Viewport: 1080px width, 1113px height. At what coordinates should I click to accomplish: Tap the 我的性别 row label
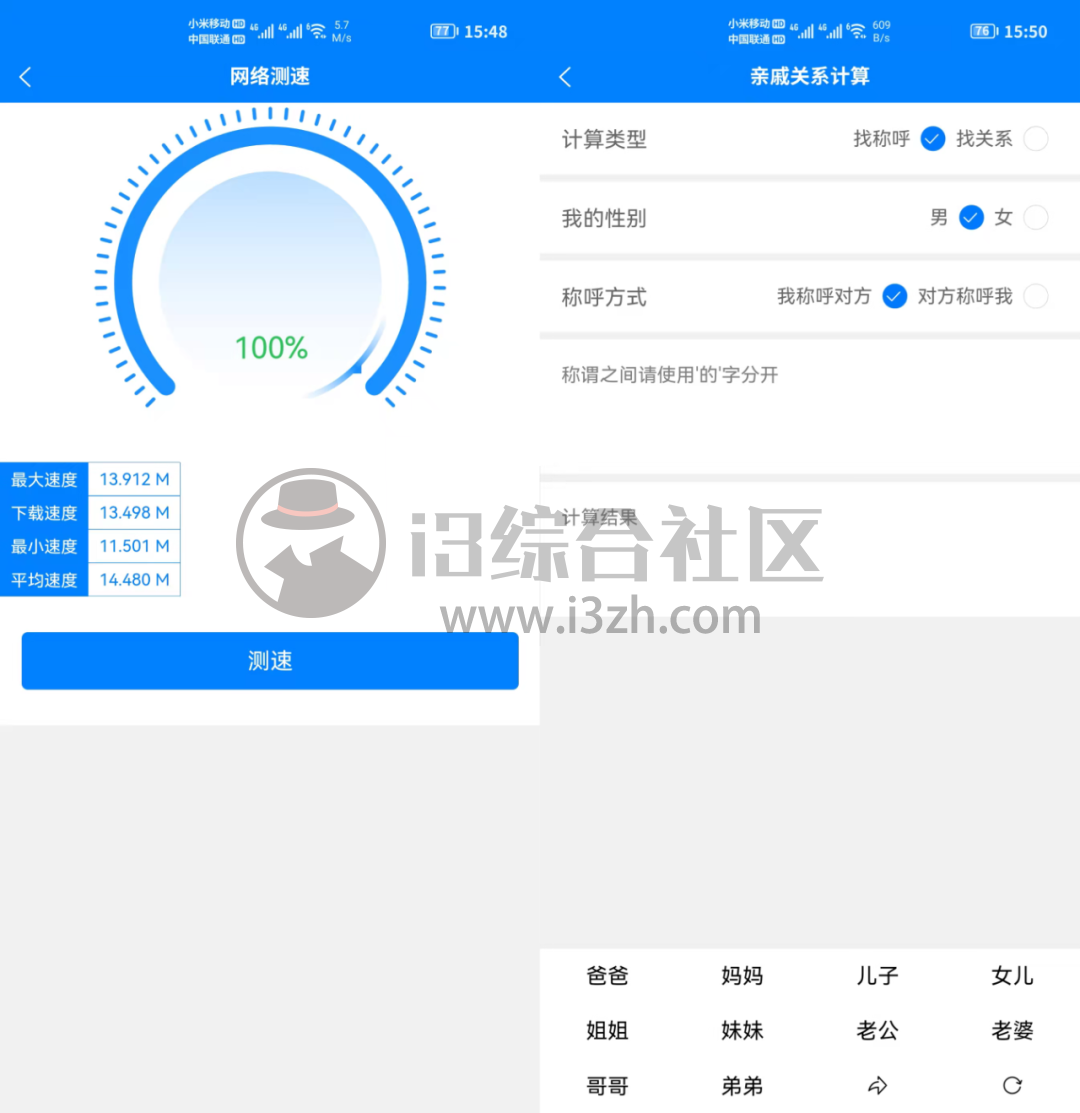(604, 218)
